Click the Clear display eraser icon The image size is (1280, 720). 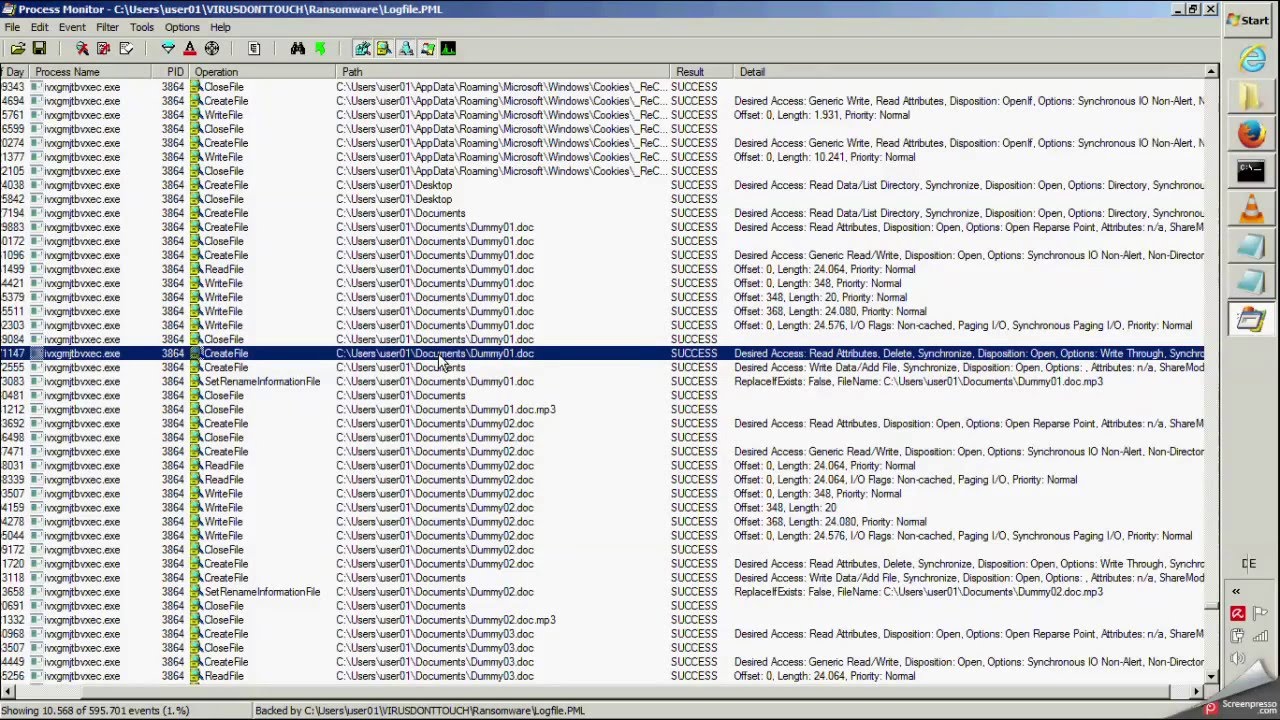(x=126, y=48)
